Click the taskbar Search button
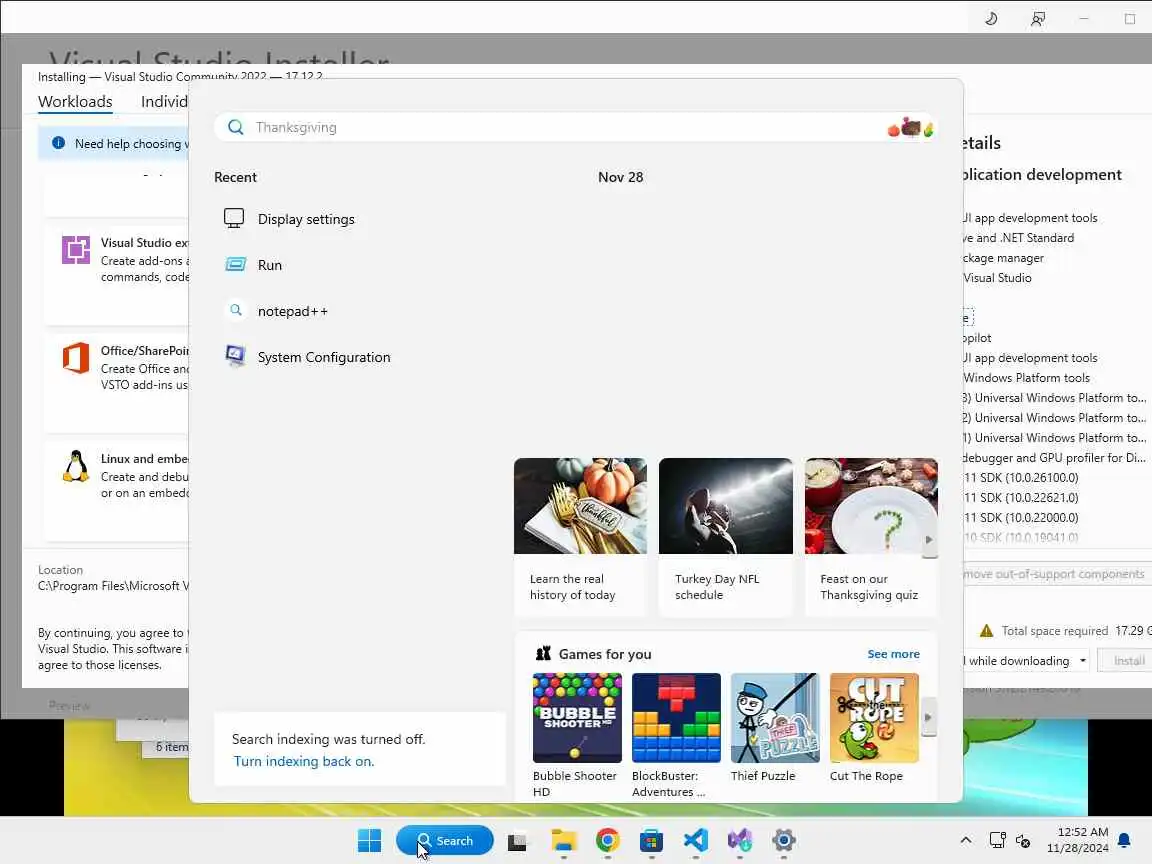1152x864 pixels. [444, 840]
